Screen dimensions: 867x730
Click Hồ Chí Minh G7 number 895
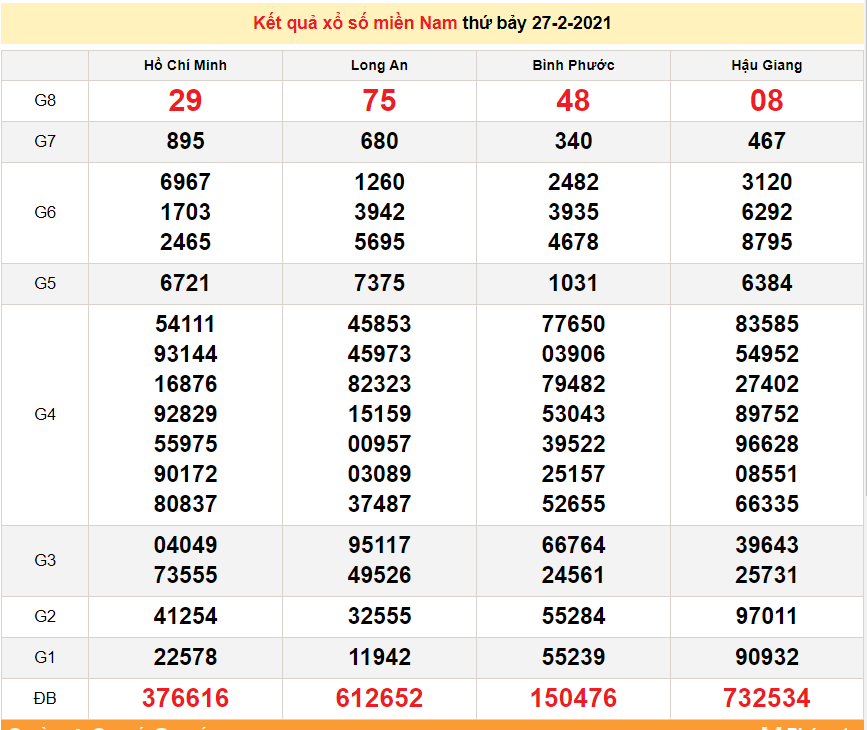click(x=185, y=142)
